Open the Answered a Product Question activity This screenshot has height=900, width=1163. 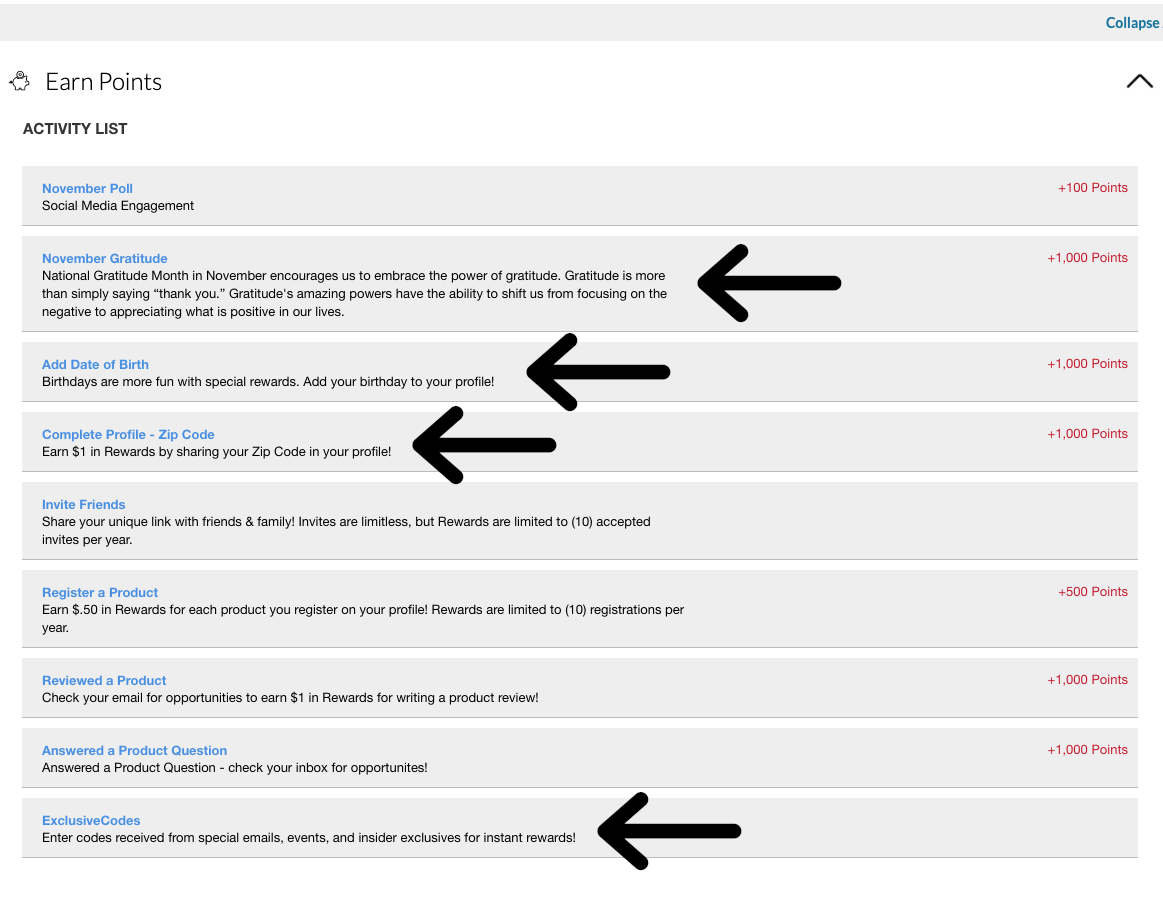click(134, 750)
